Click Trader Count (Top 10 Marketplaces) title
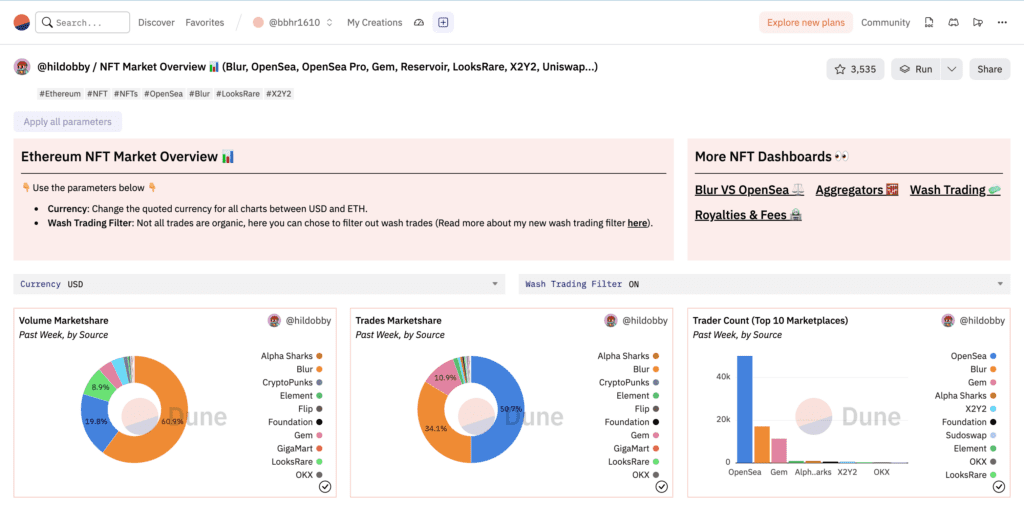This screenshot has height=506, width=1024. click(770, 321)
